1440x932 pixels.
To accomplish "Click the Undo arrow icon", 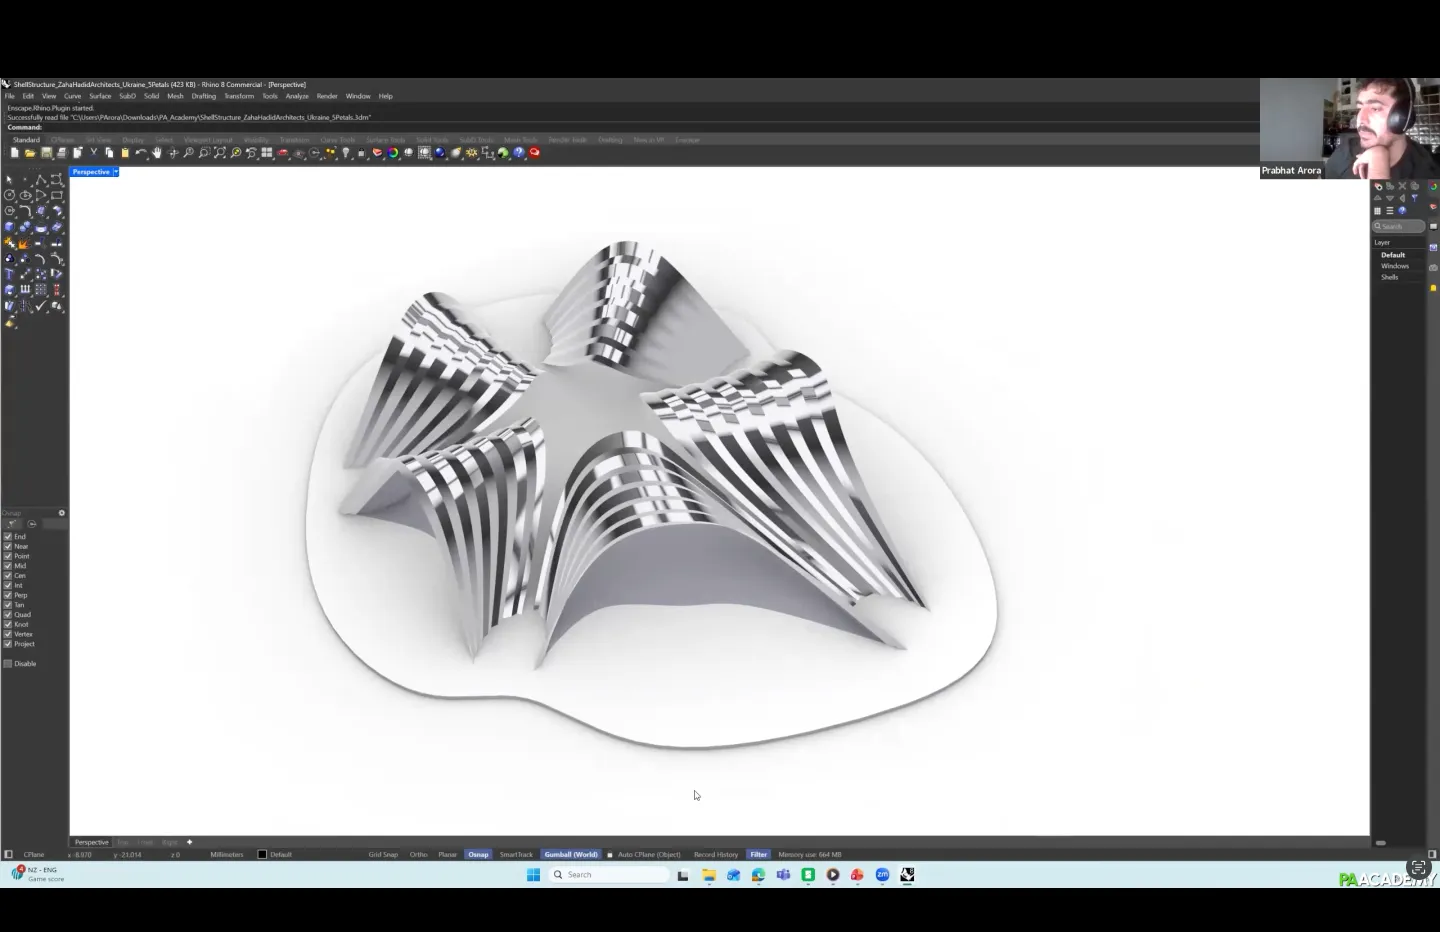I will click(x=141, y=153).
